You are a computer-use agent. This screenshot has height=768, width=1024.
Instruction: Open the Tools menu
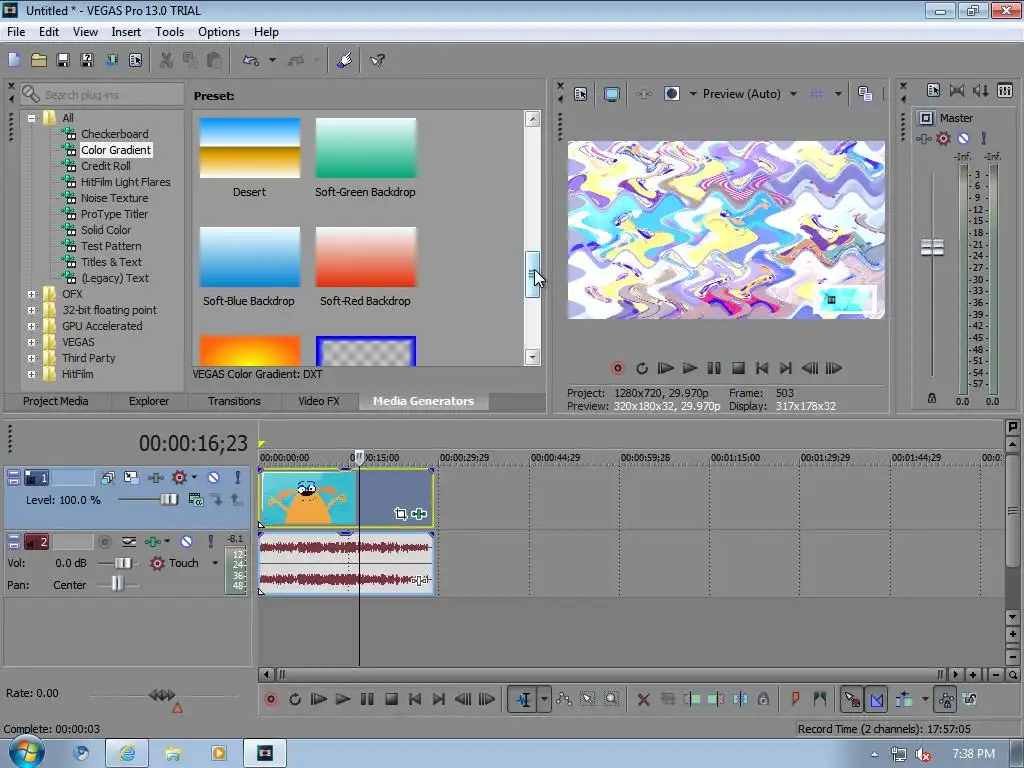coord(169,32)
